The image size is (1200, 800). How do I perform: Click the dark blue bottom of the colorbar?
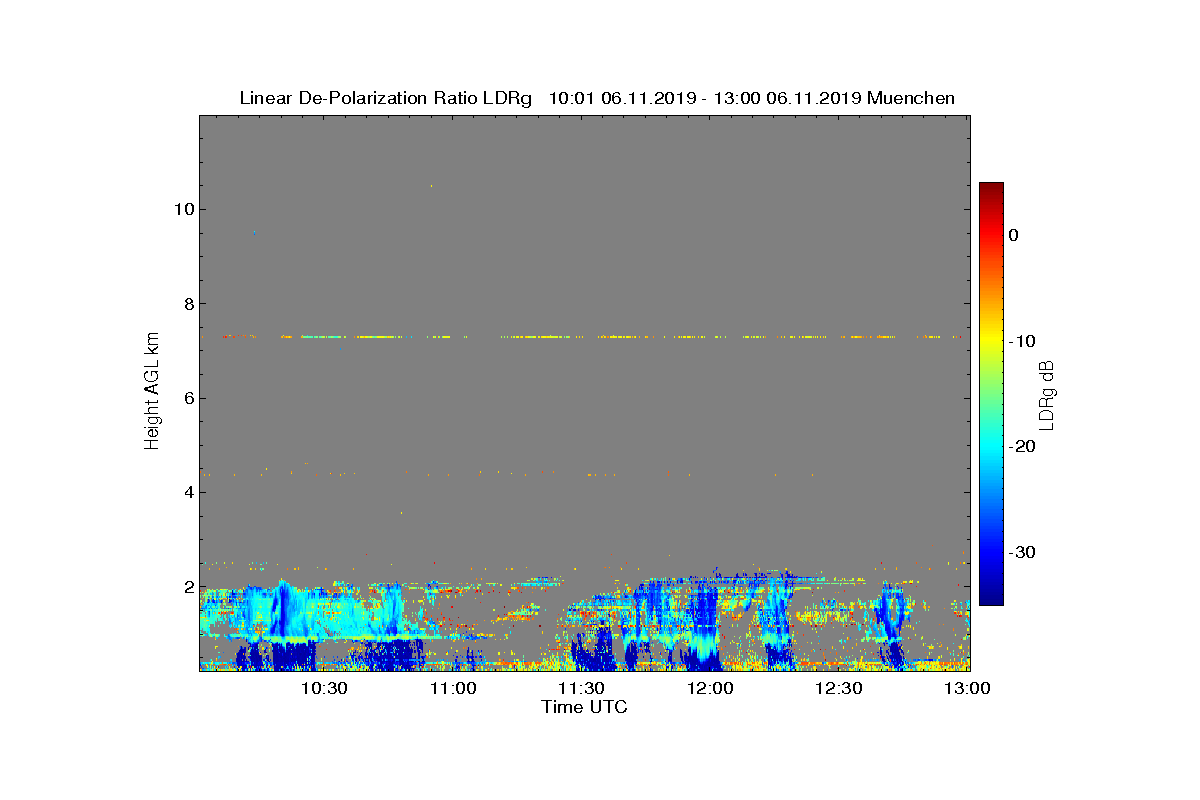(991, 597)
